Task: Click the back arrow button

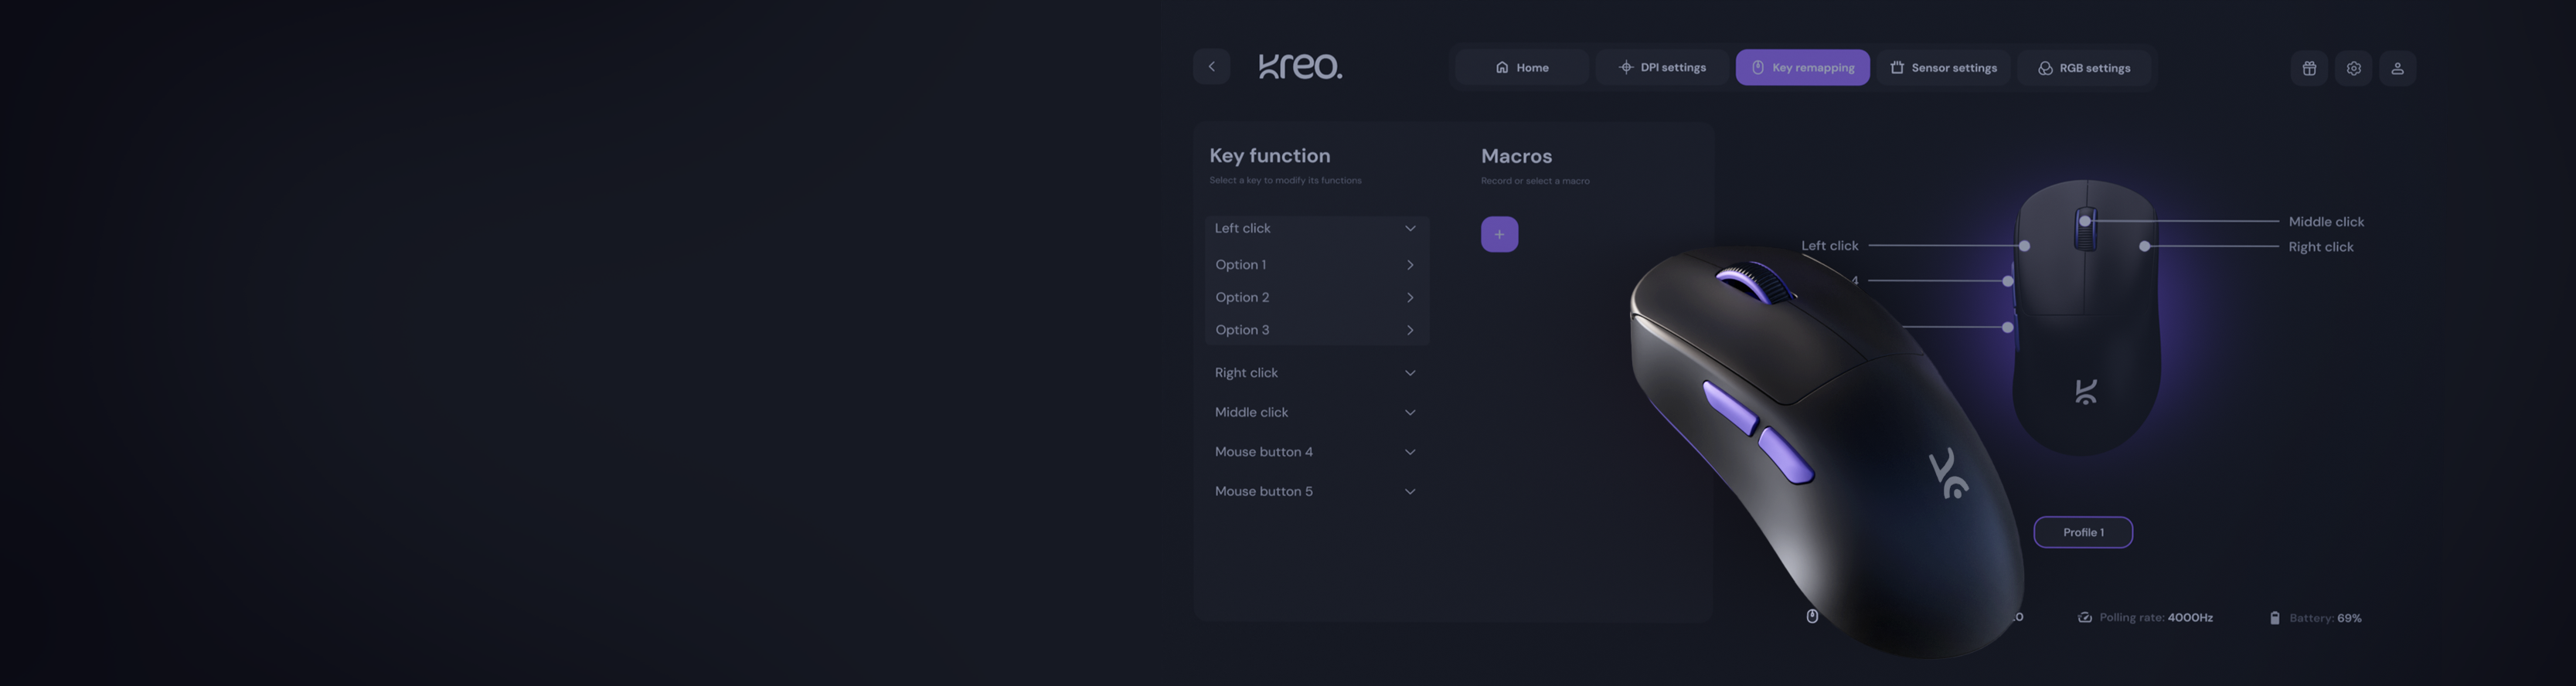Action: 1211,67
